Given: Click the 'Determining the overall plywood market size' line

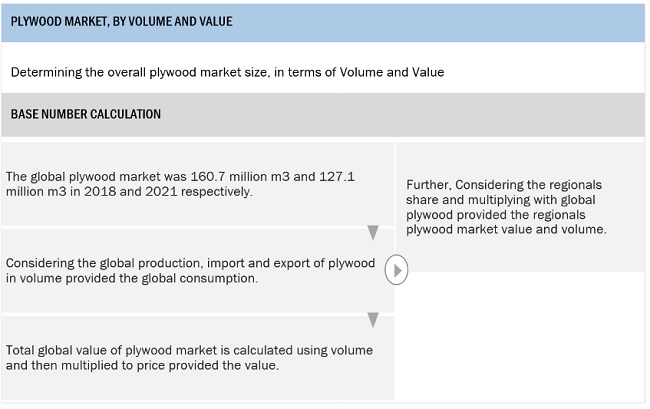Looking at the screenshot, I should (x=227, y=72).
